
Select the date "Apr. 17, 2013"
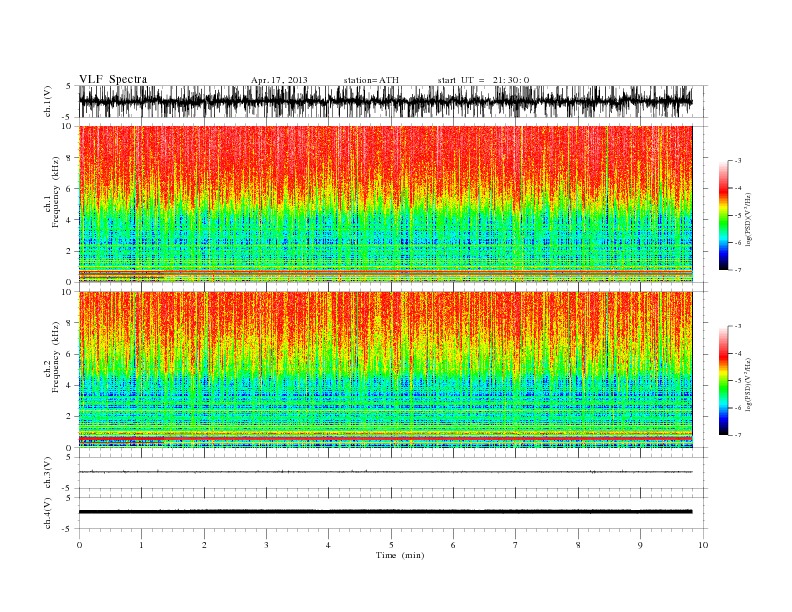(279, 80)
